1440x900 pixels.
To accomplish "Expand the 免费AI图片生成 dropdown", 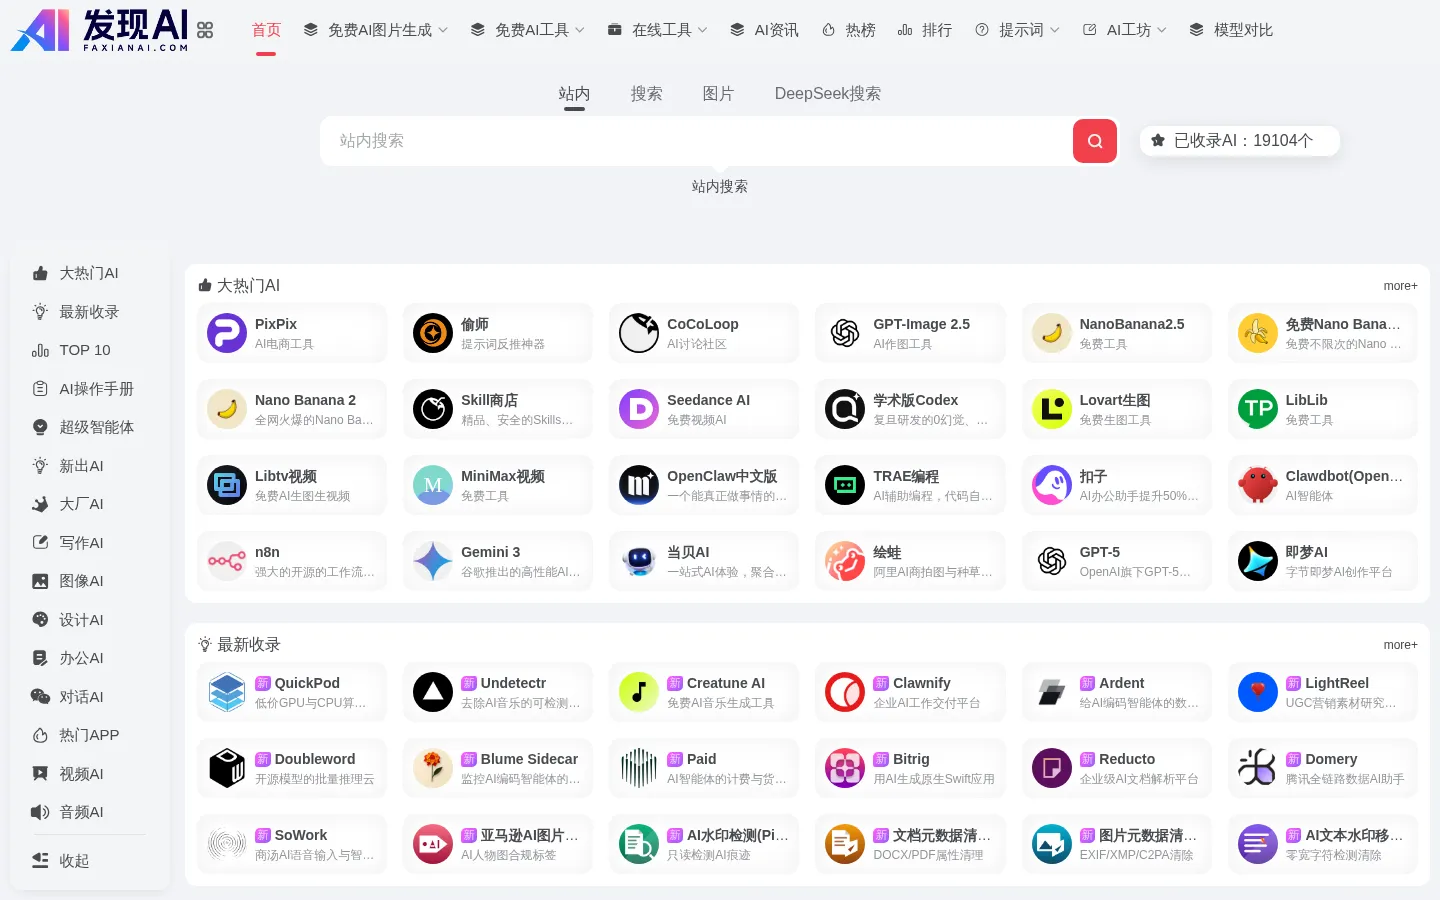I will coord(376,30).
